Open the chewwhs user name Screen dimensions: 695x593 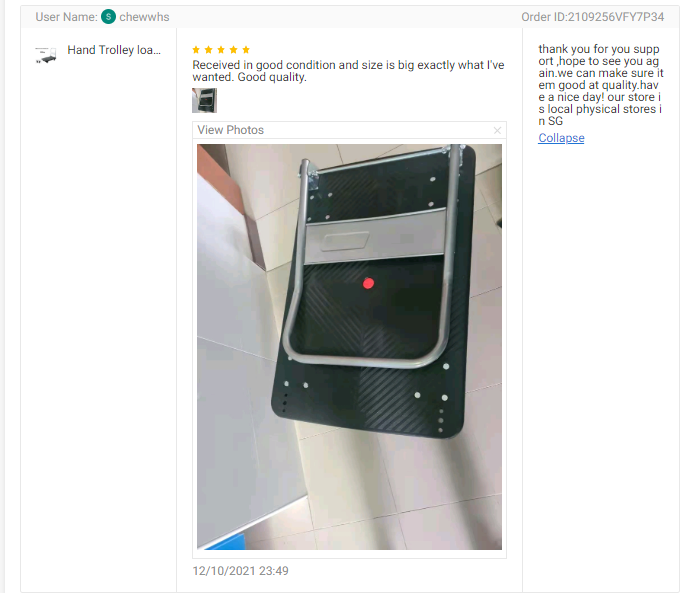tap(144, 17)
